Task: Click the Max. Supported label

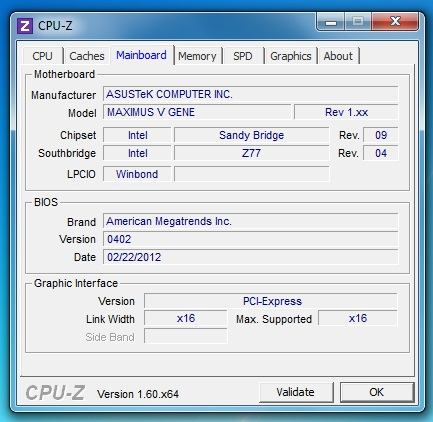Action: [x=274, y=319]
